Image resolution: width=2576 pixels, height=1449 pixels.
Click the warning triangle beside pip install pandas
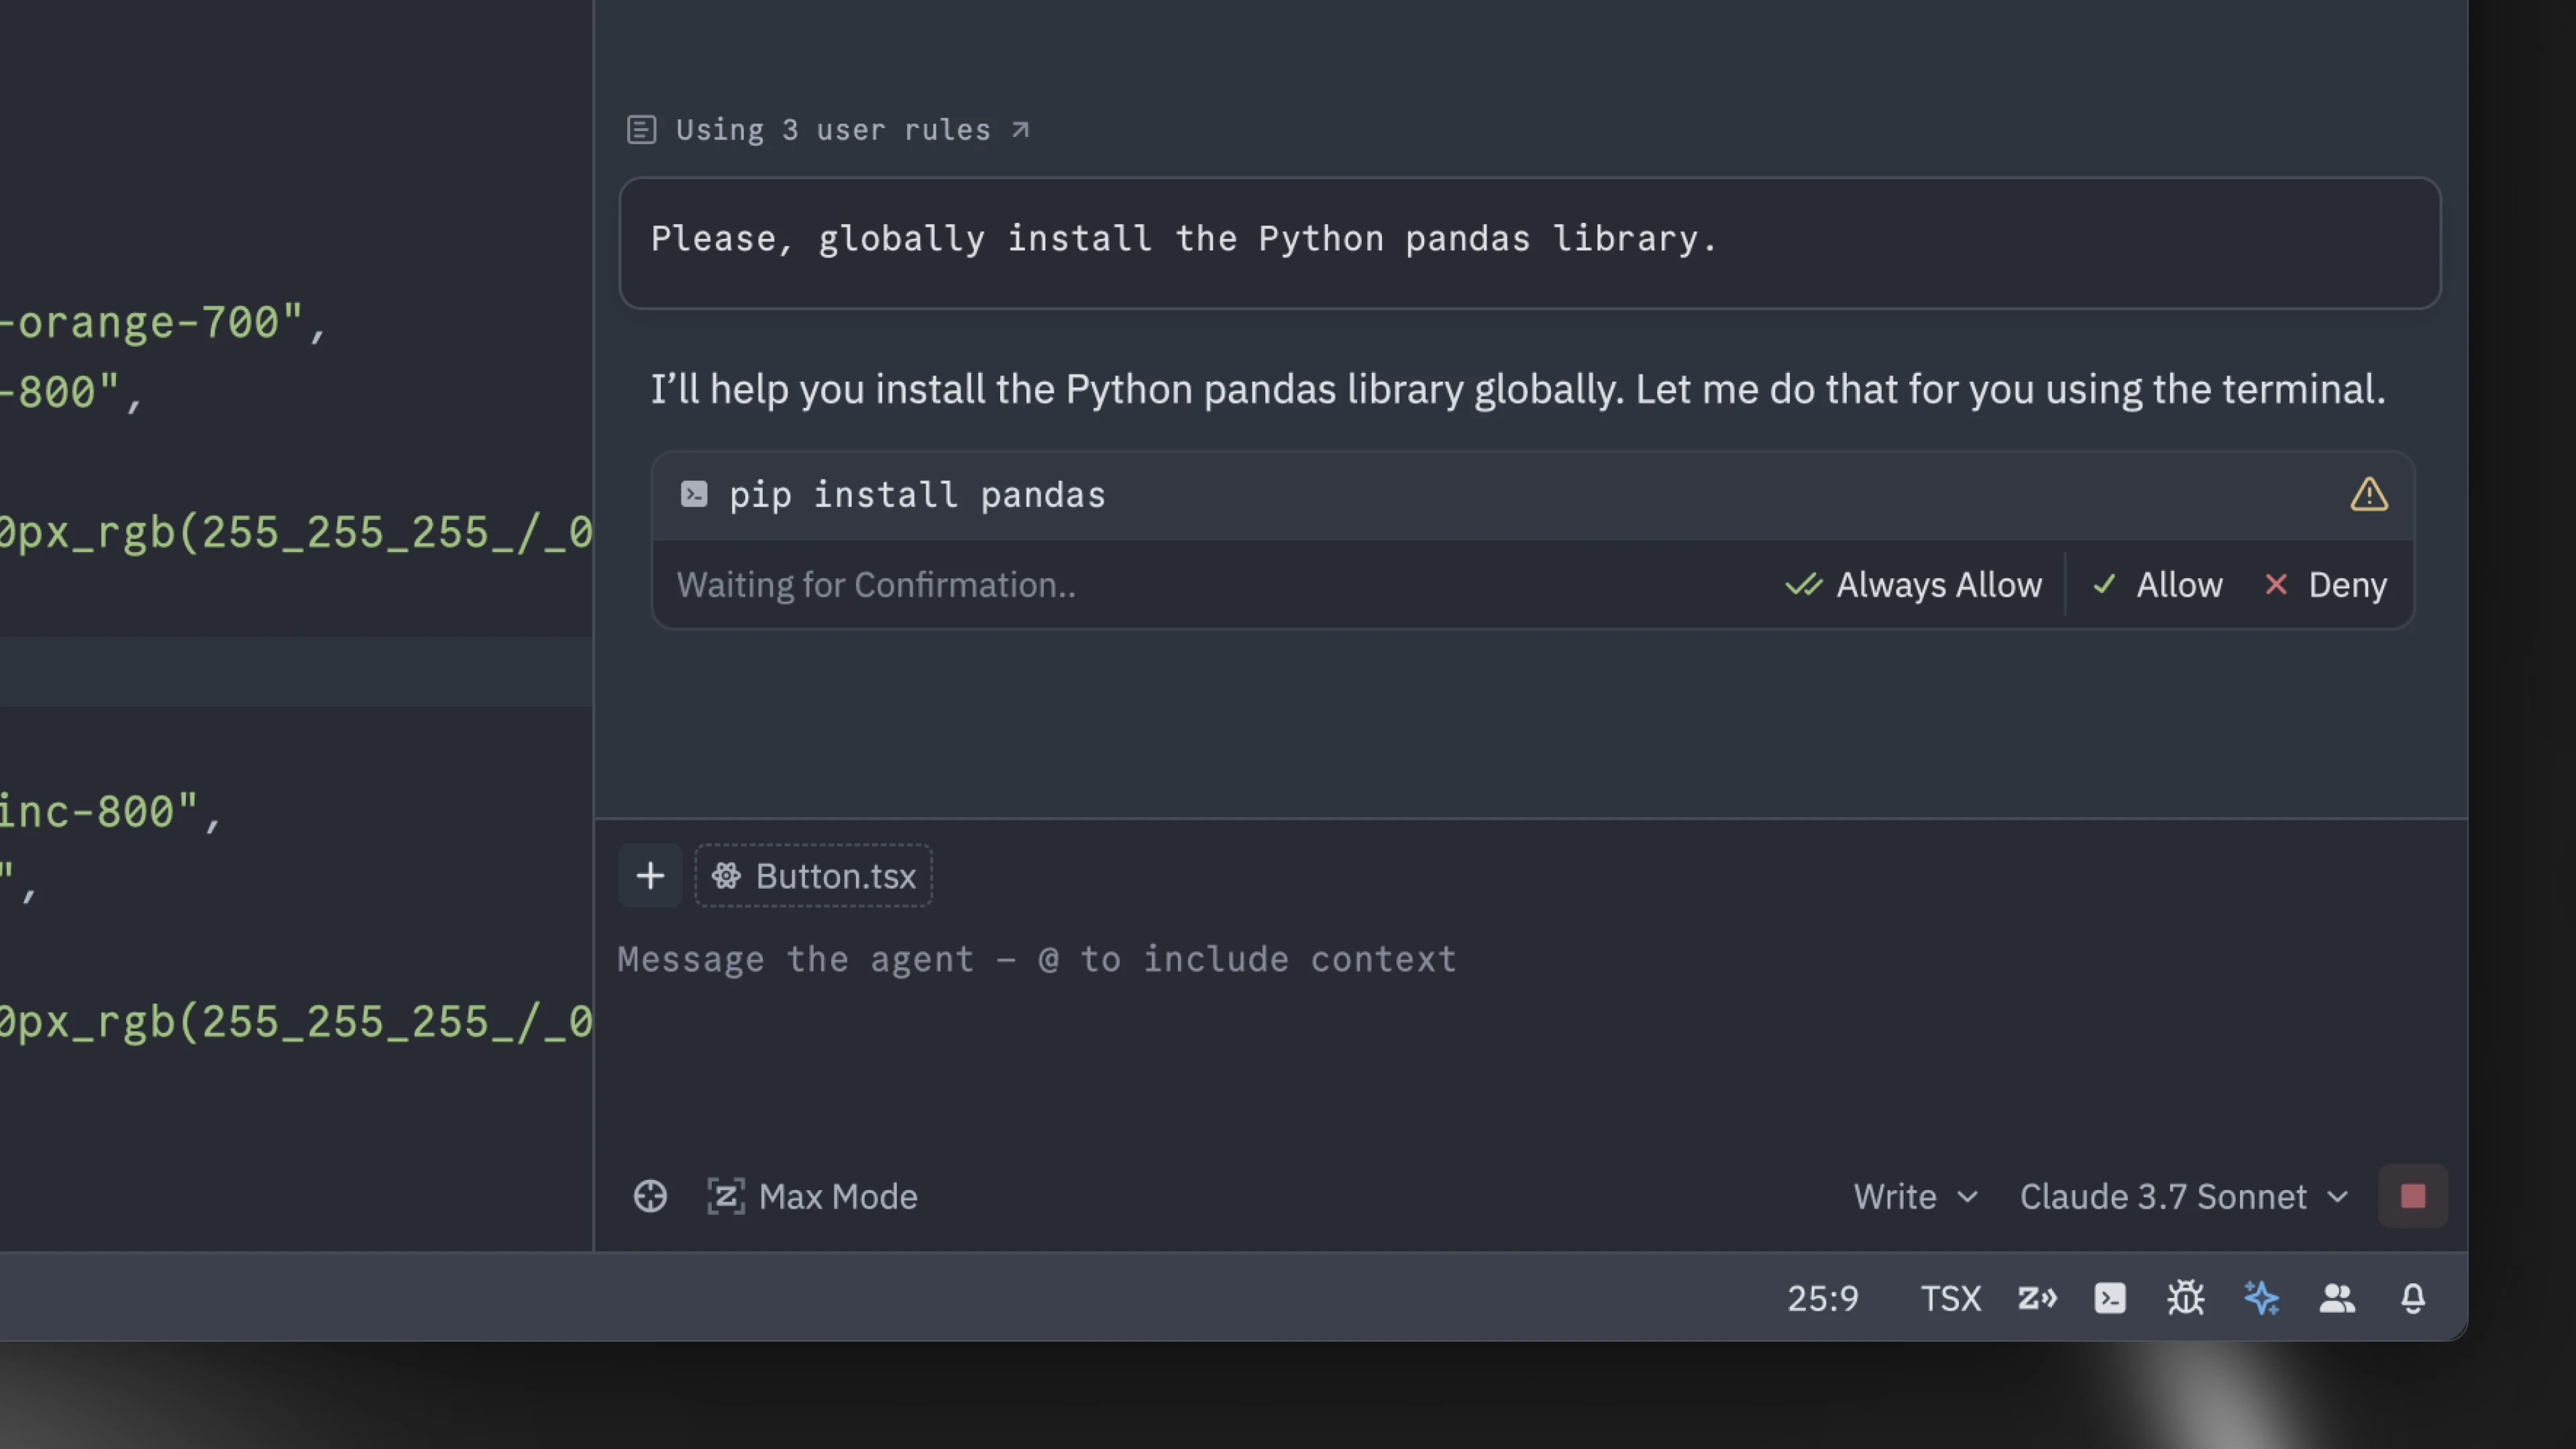[x=2369, y=494]
